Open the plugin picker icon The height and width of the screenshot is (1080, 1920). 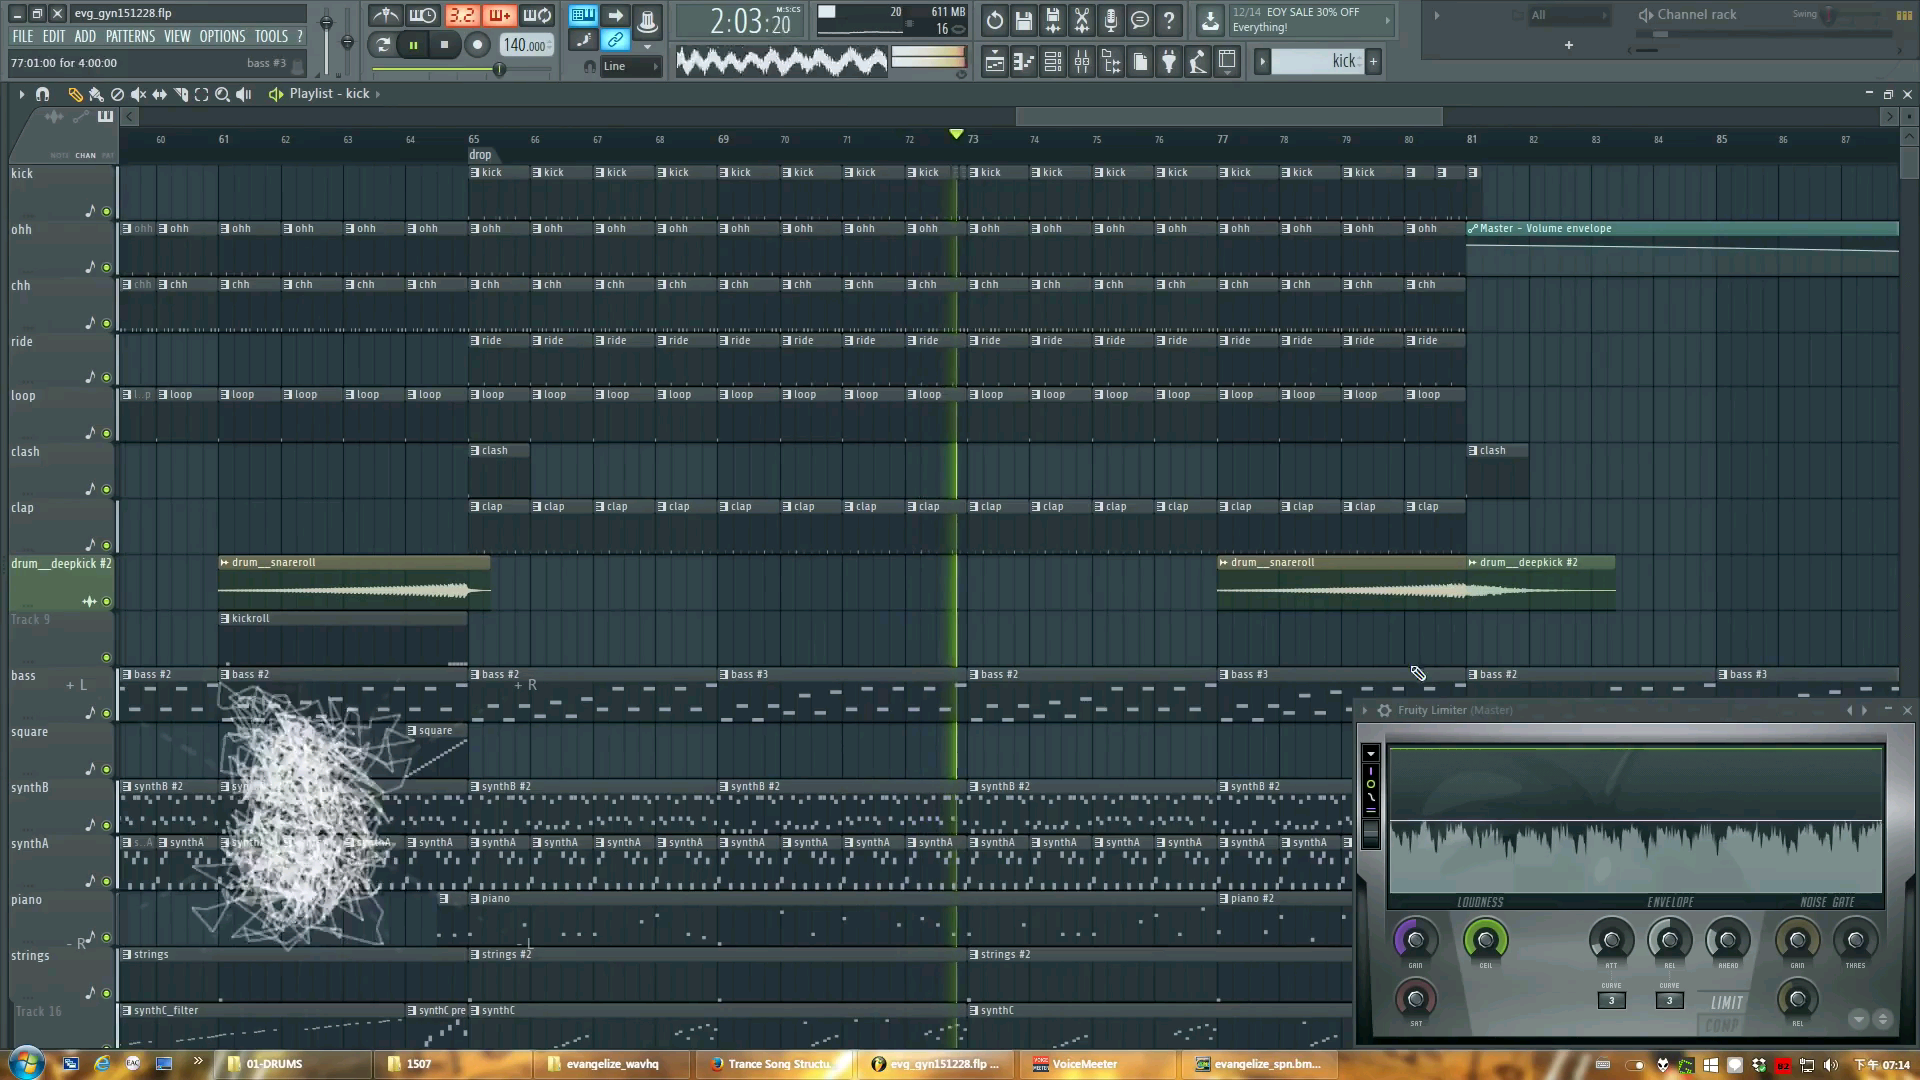pyautogui.click(x=1169, y=63)
